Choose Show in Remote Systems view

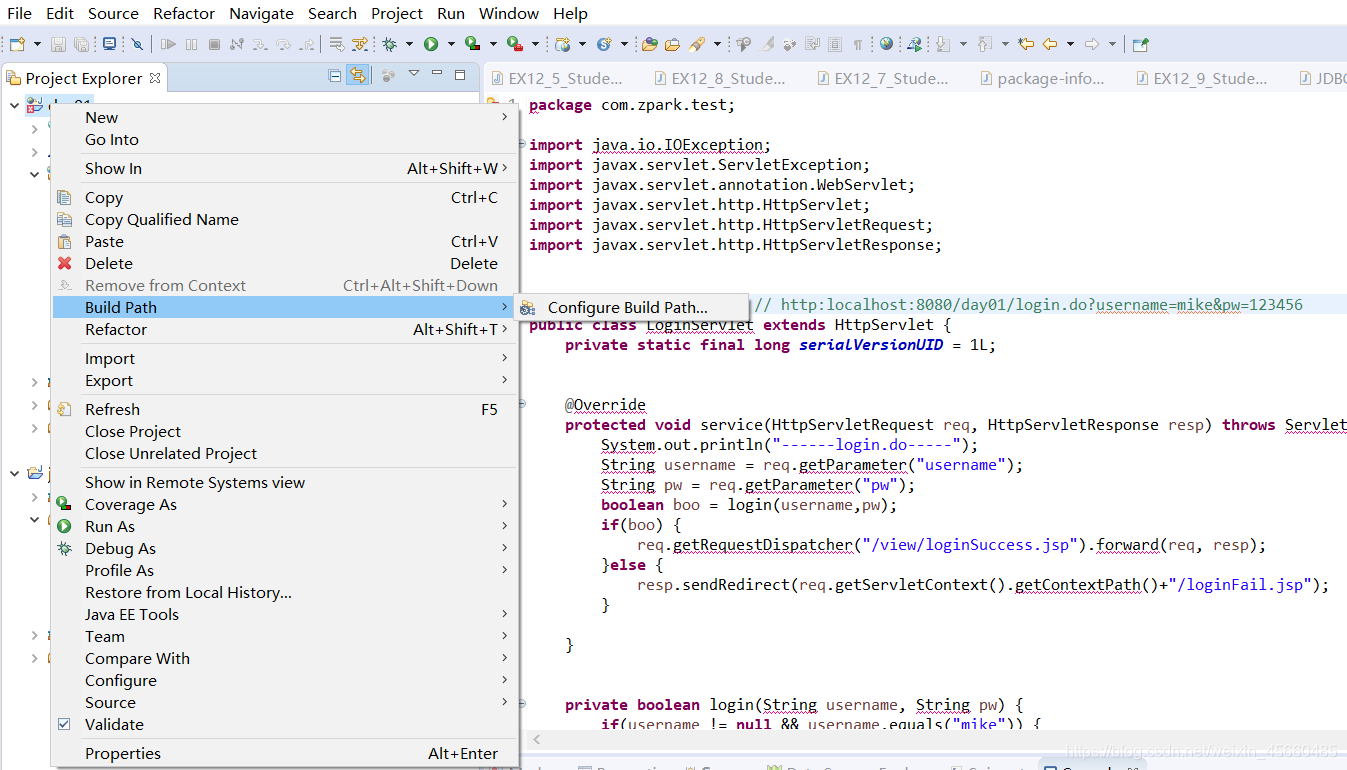click(285, 482)
